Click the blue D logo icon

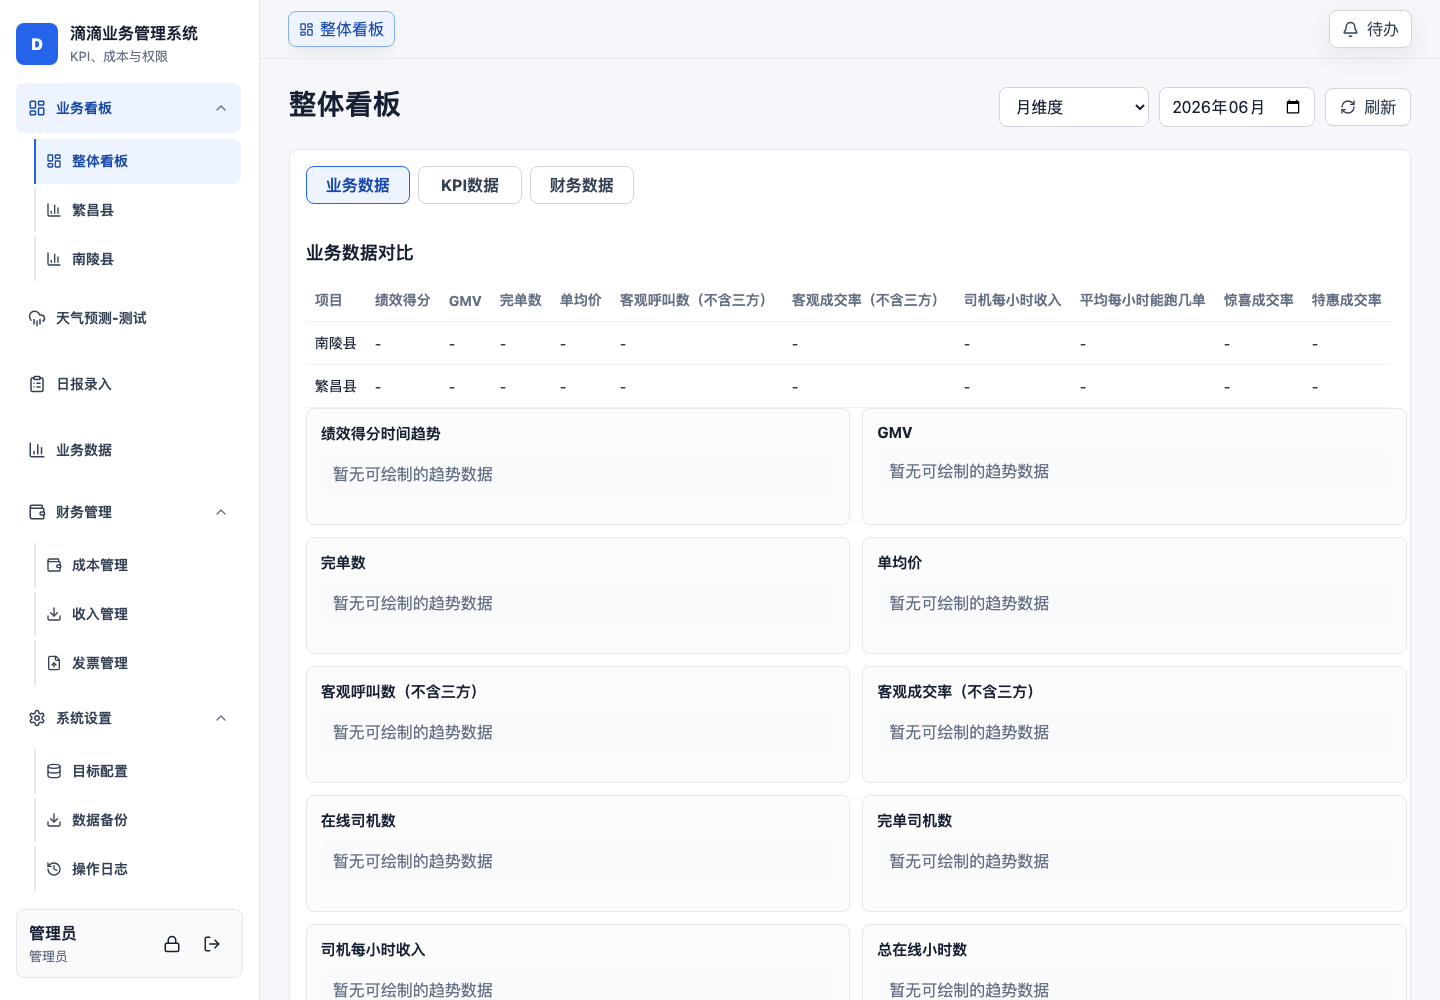pyautogui.click(x=37, y=44)
